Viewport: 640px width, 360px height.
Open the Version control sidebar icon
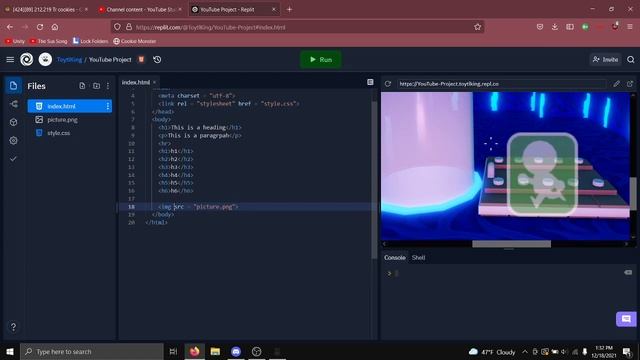click(13, 104)
